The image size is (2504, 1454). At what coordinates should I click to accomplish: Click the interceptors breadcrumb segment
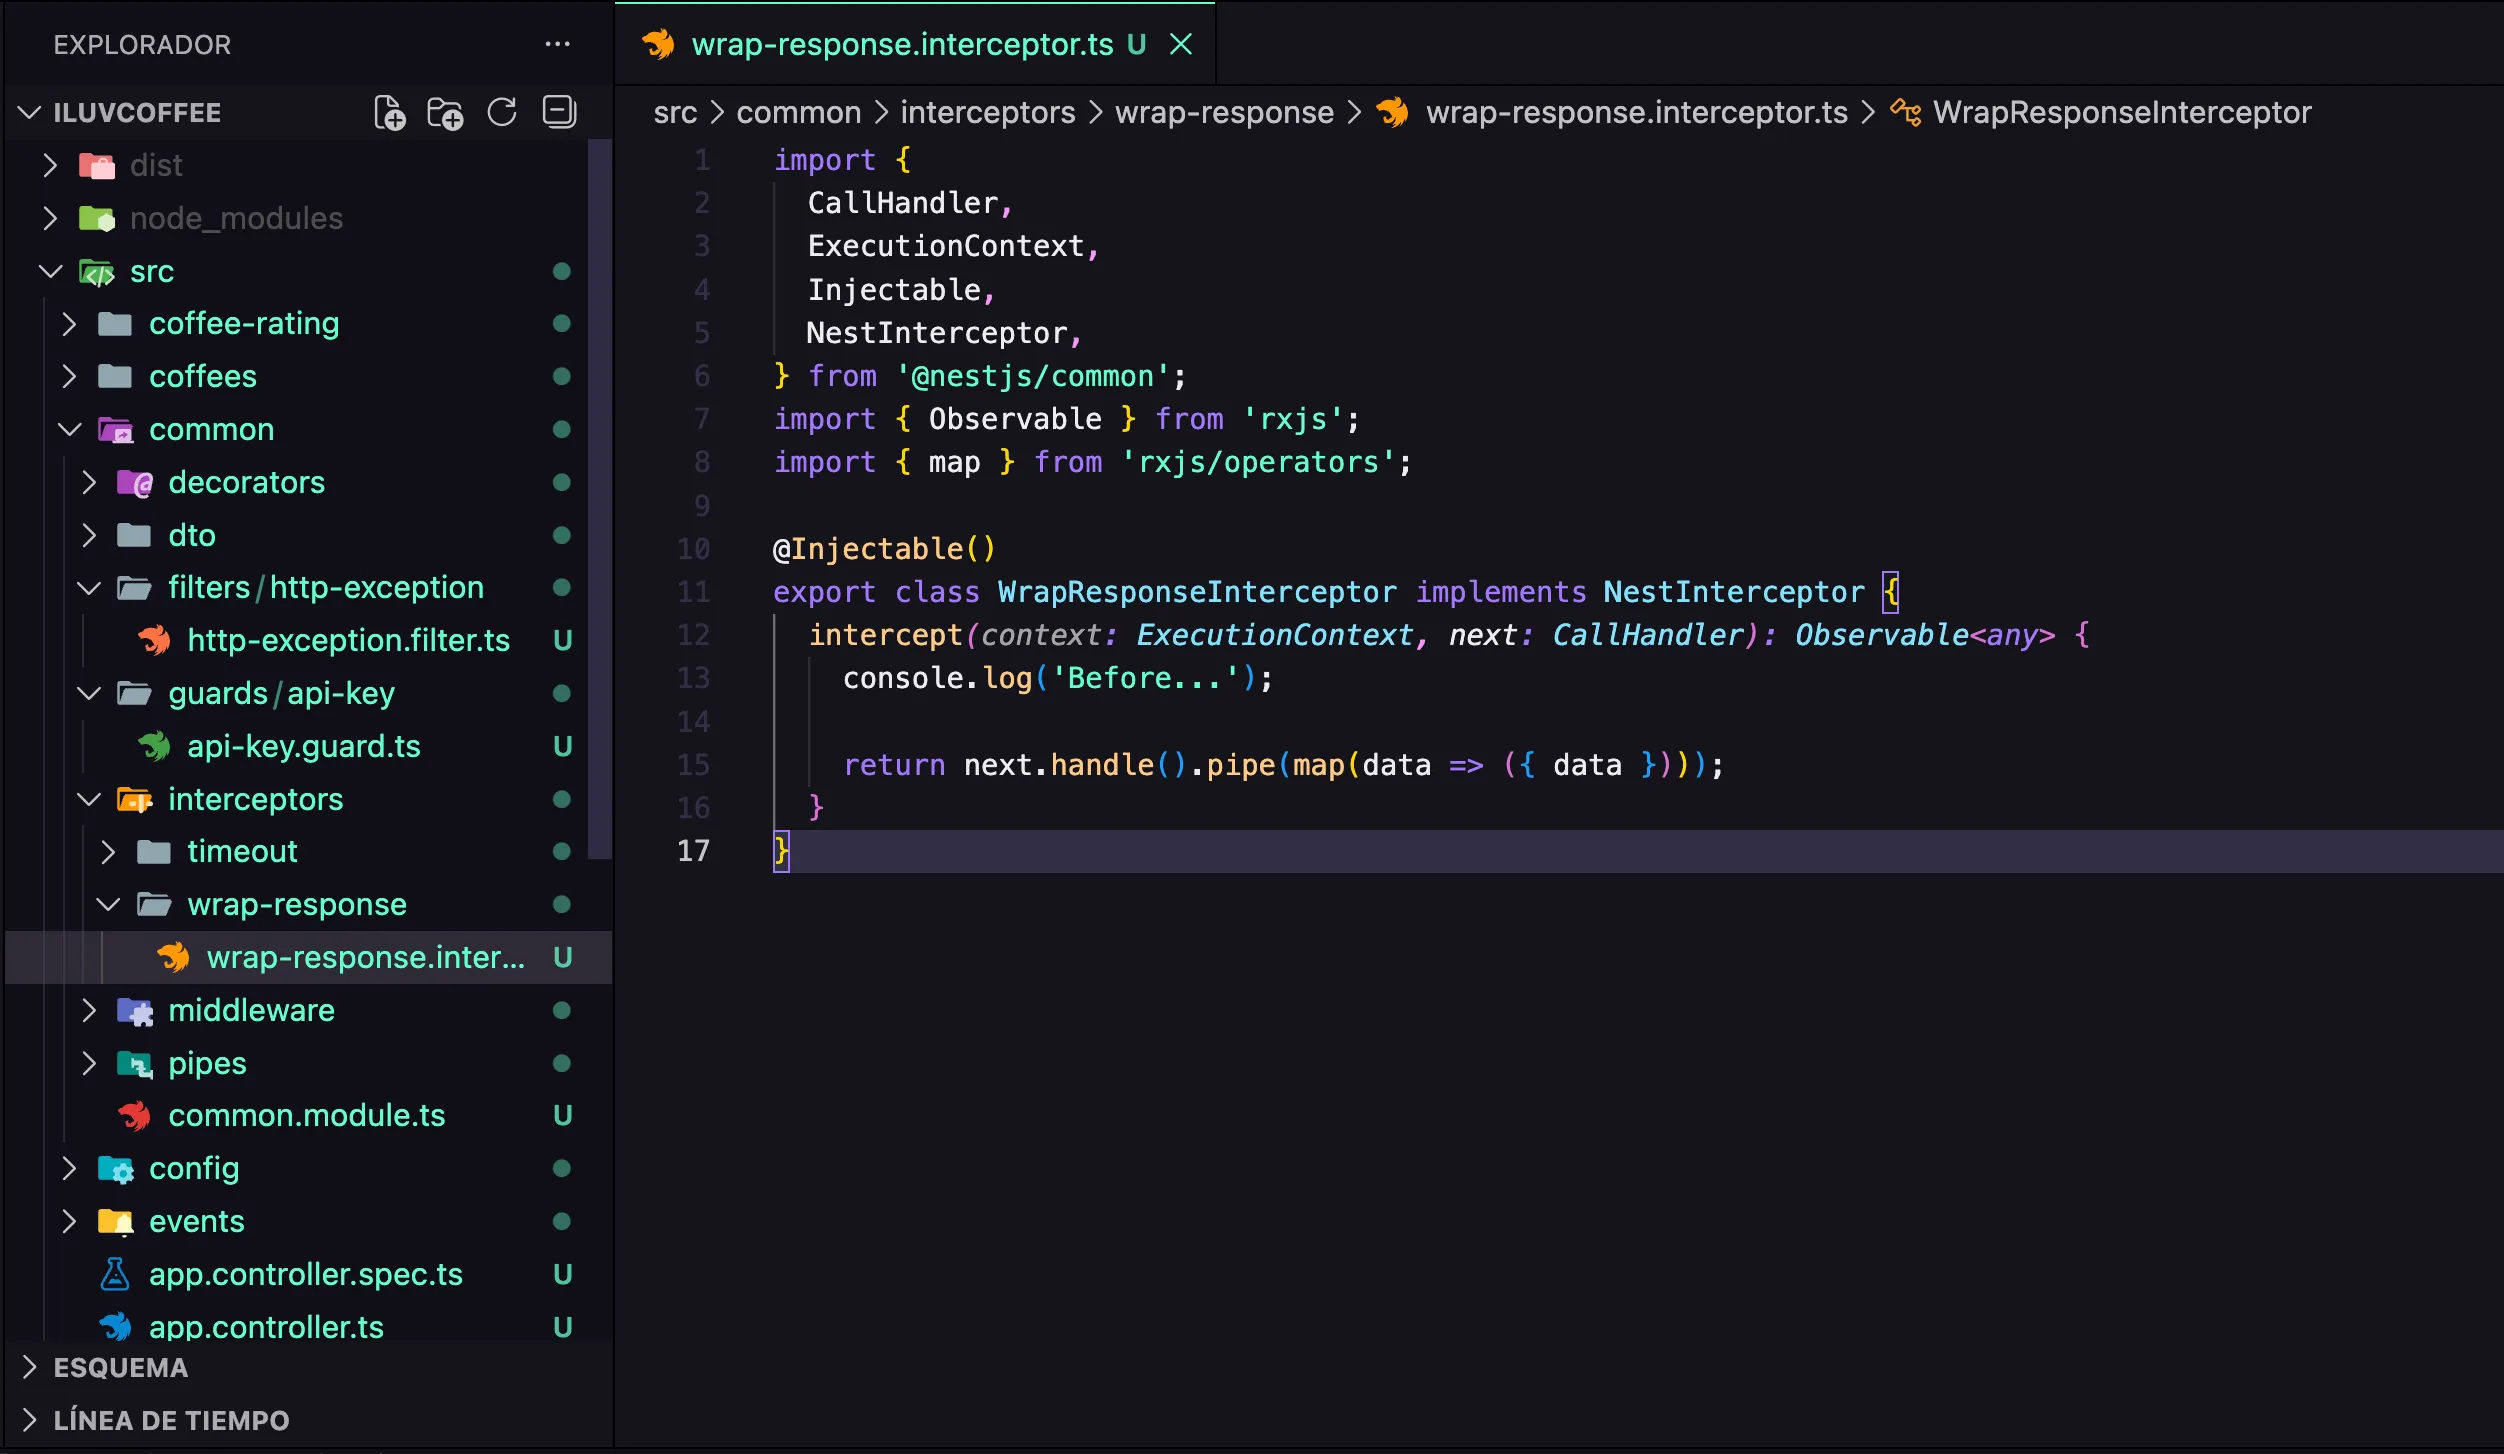(x=987, y=113)
